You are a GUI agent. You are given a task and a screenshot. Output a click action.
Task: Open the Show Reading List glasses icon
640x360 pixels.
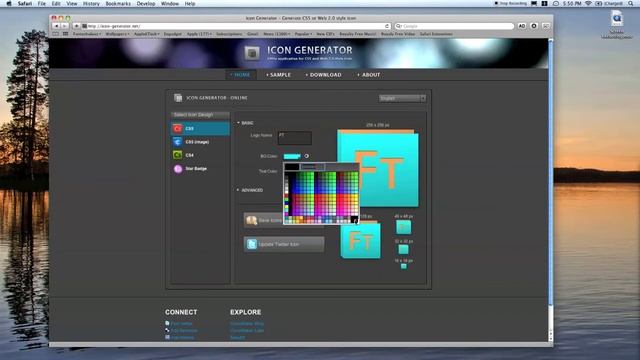[56, 34]
